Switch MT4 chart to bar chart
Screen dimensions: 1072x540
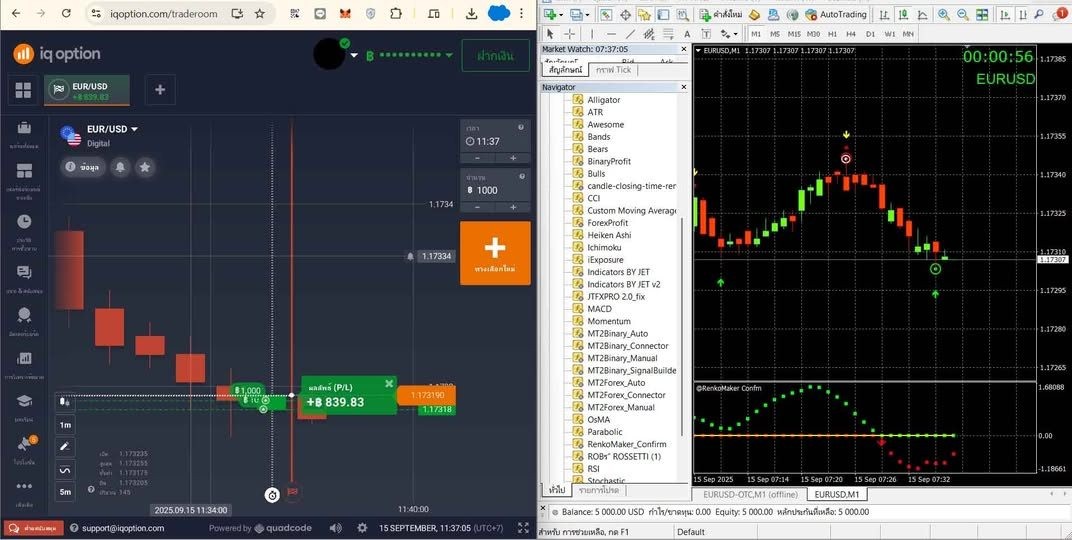(885, 14)
